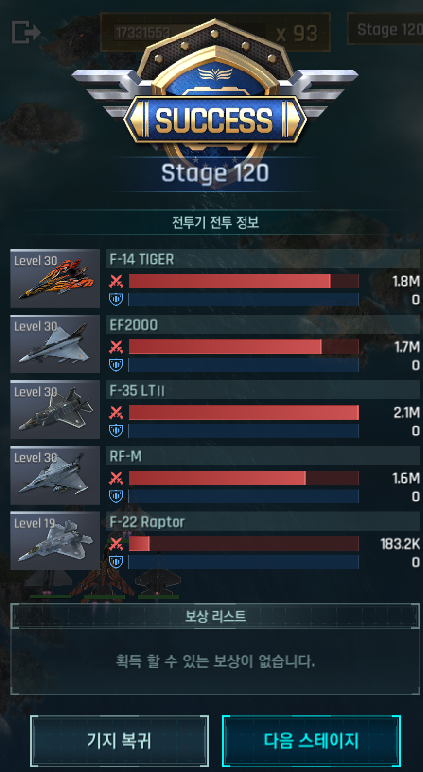Click the SUCCESS badge emblem

click(215, 101)
